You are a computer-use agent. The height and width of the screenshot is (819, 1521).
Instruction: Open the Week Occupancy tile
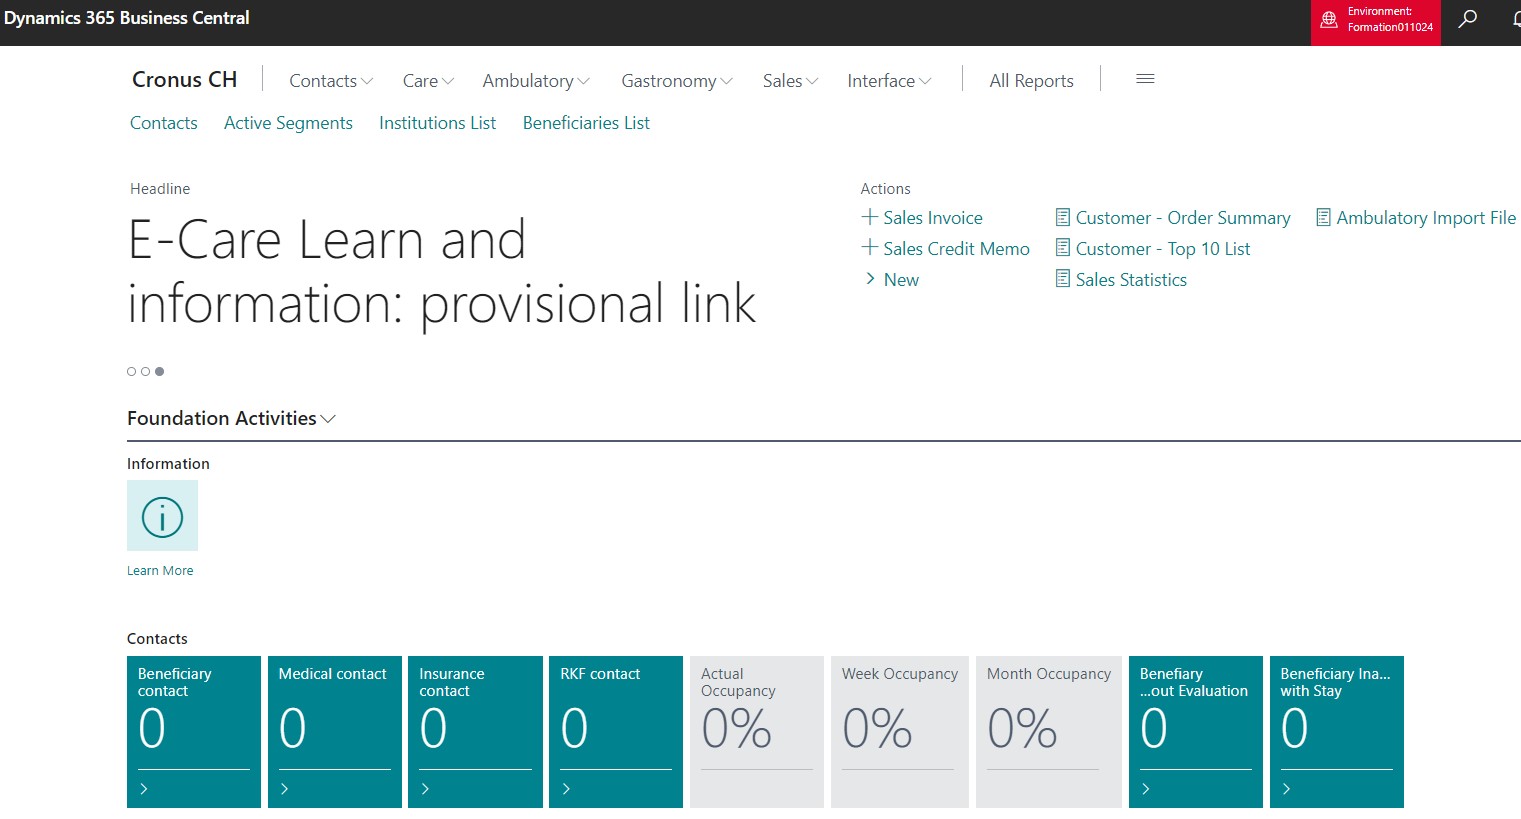[900, 732]
